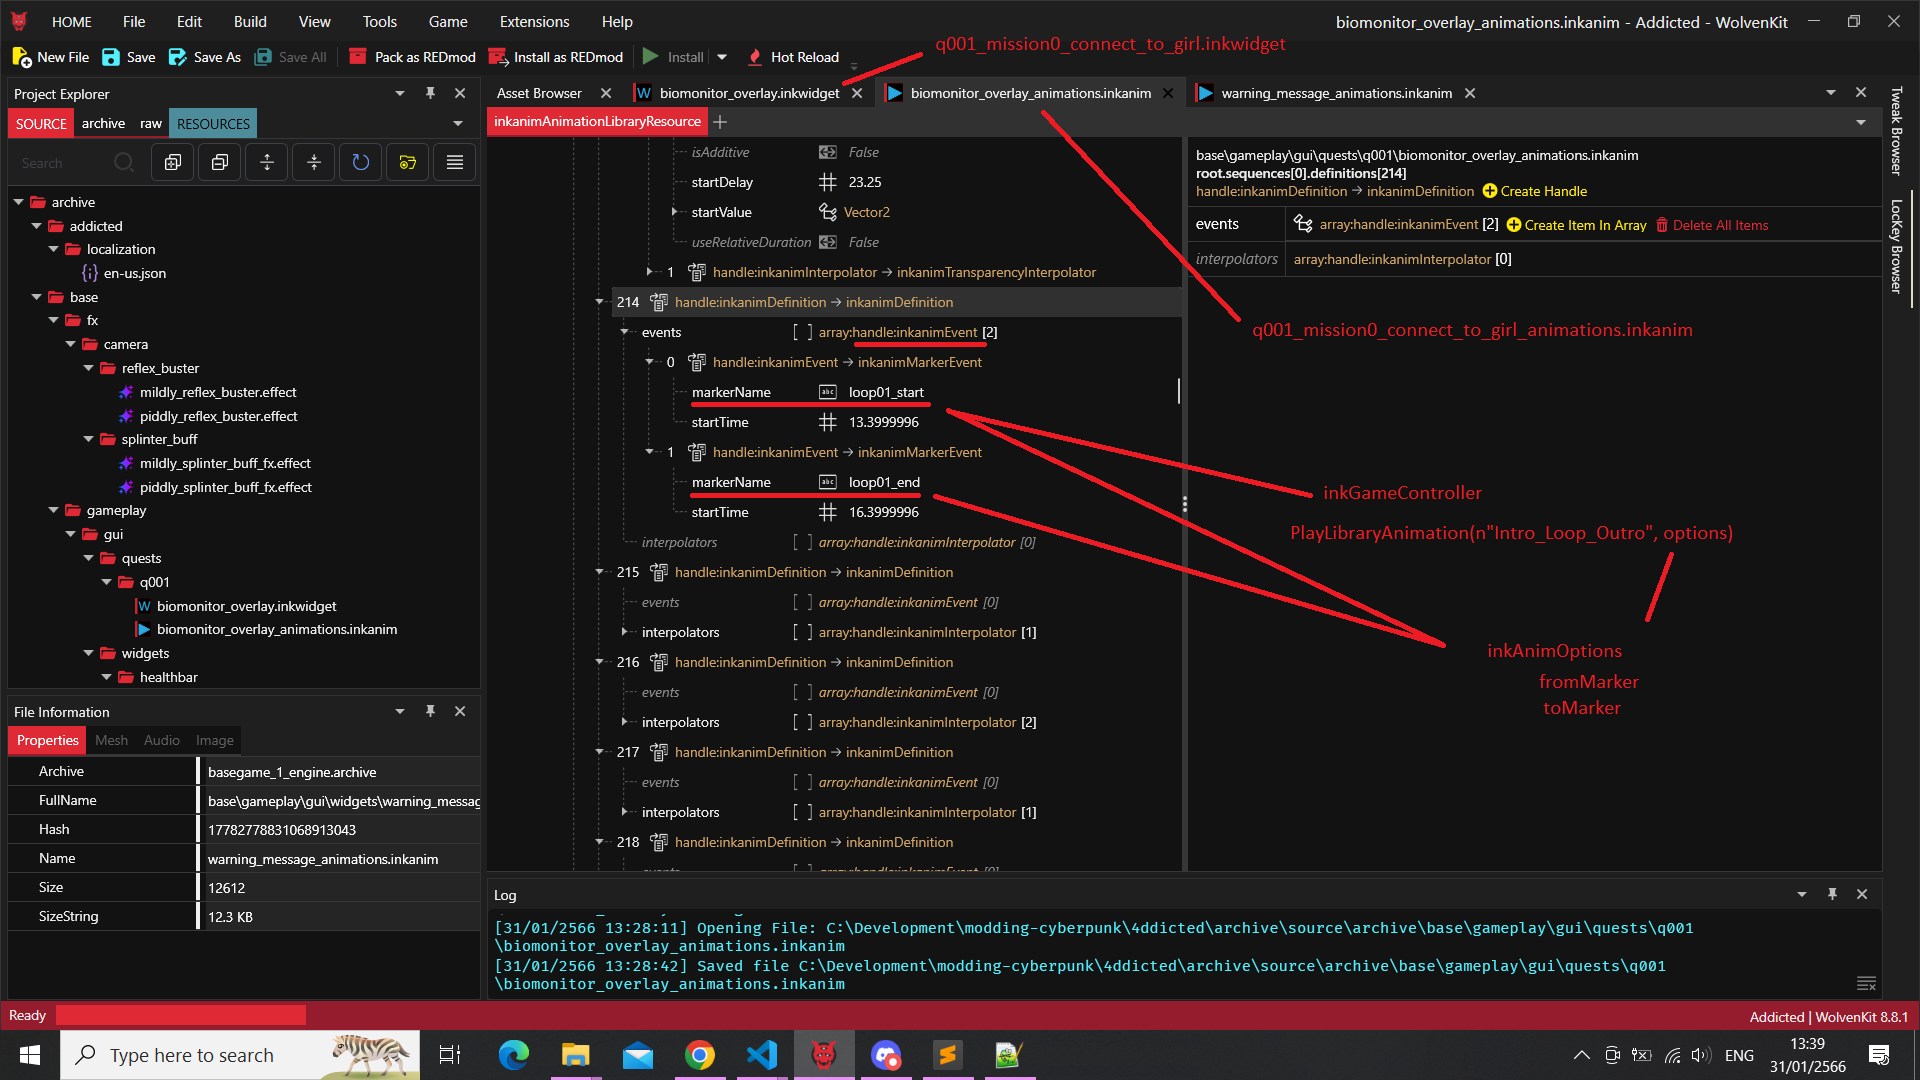Click the Save As toolbar button
Viewport: 1920px width, 1080px height.
(x=204, y=57)
